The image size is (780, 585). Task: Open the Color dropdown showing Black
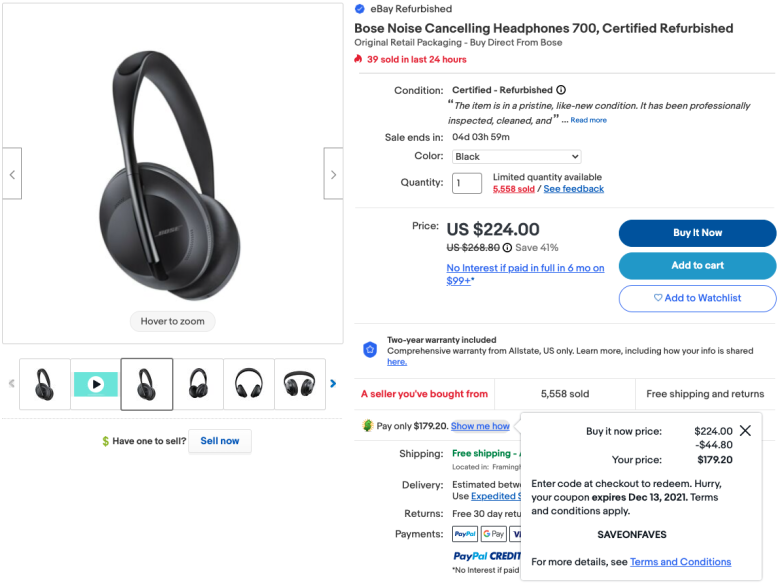516,157
